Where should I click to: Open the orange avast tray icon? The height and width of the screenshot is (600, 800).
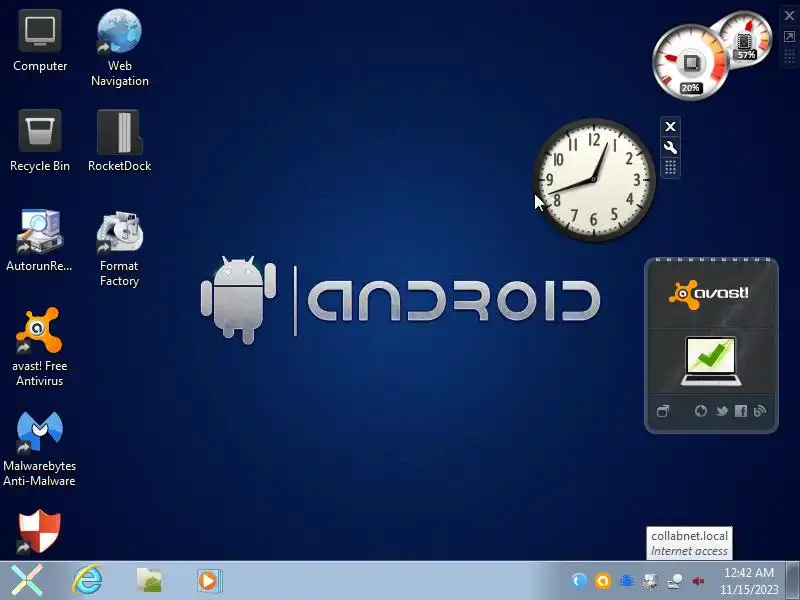pyautogui.click(x=603, y=581)
